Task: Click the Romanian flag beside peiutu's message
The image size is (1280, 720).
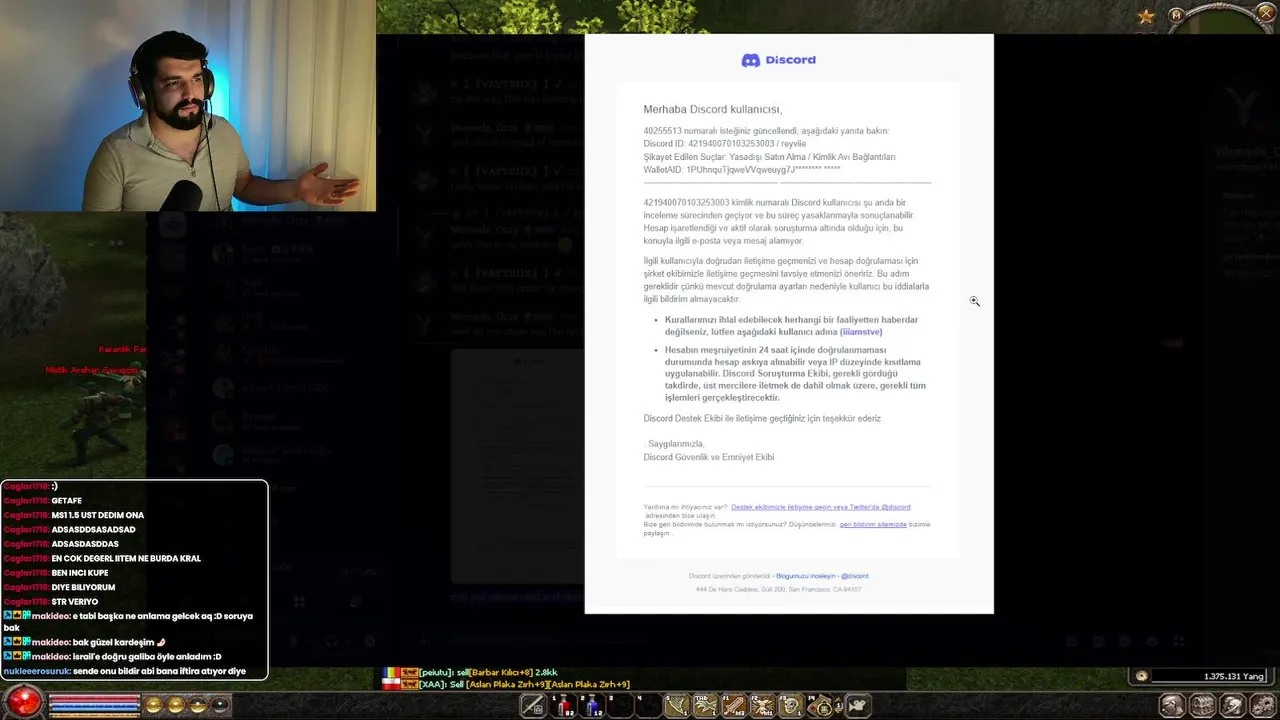Action: (392, 672)
